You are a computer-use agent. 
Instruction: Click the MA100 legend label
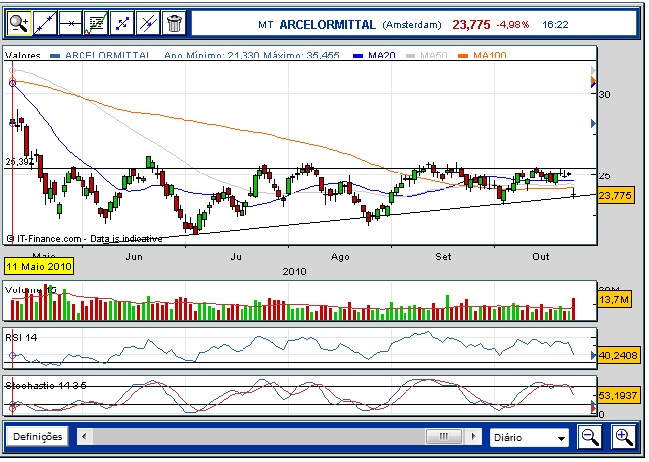click(489, 55)
